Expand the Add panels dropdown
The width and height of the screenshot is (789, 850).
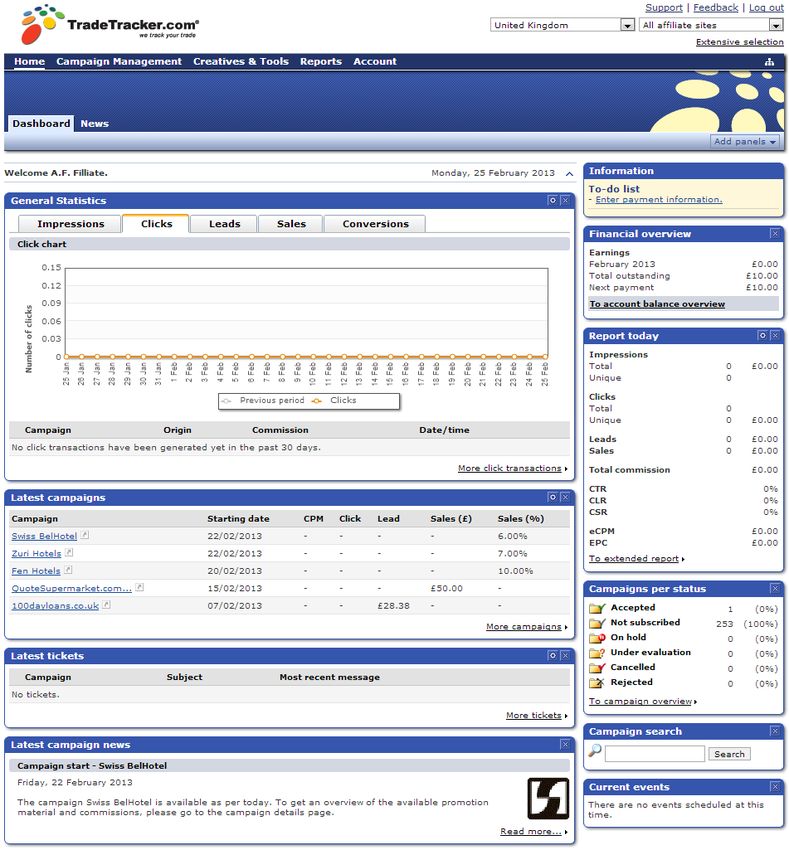coord(745,142)
